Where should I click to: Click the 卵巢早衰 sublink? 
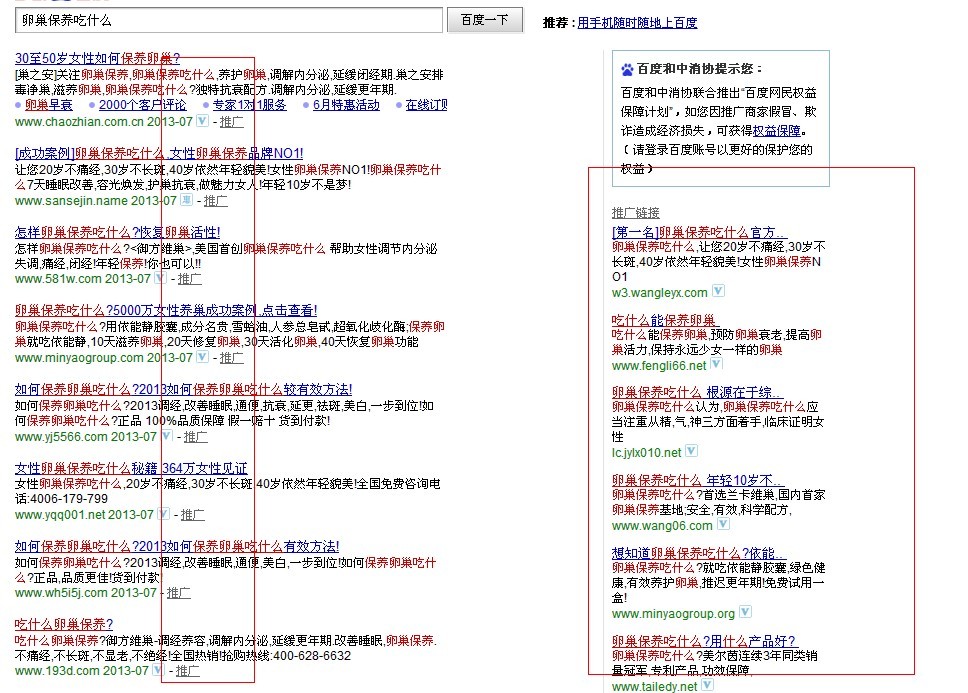[x=49, y=105]
